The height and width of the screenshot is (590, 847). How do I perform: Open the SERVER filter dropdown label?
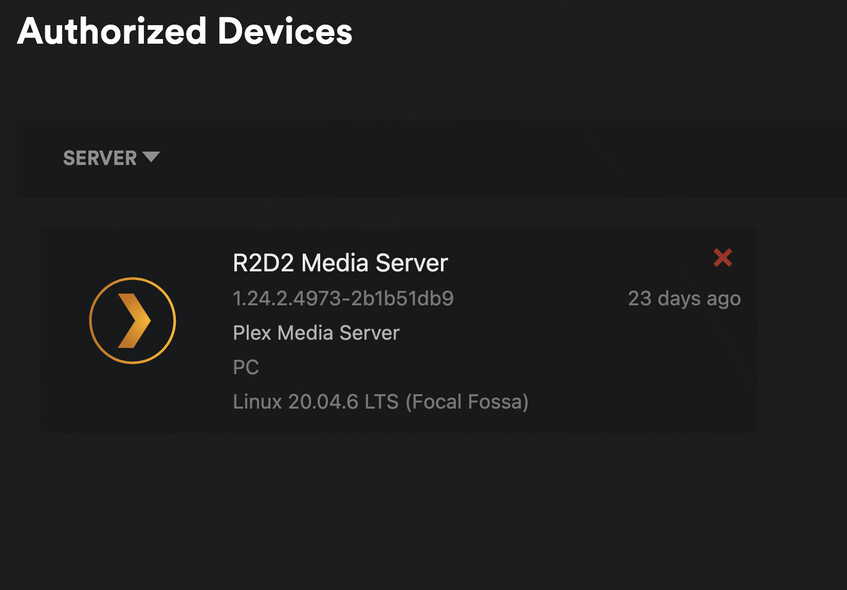click(100, 158)
